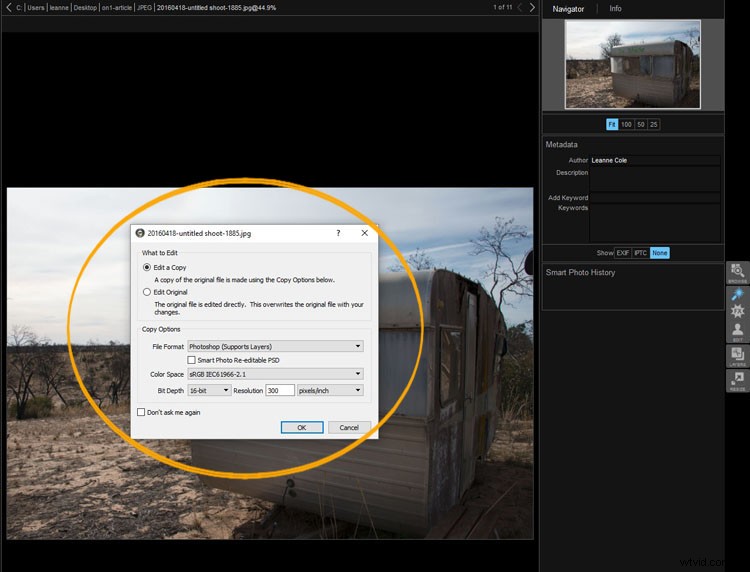Click the Description metadata field
Image resolution: width=750 pixels, height=572 pixels.
(655, 179)
